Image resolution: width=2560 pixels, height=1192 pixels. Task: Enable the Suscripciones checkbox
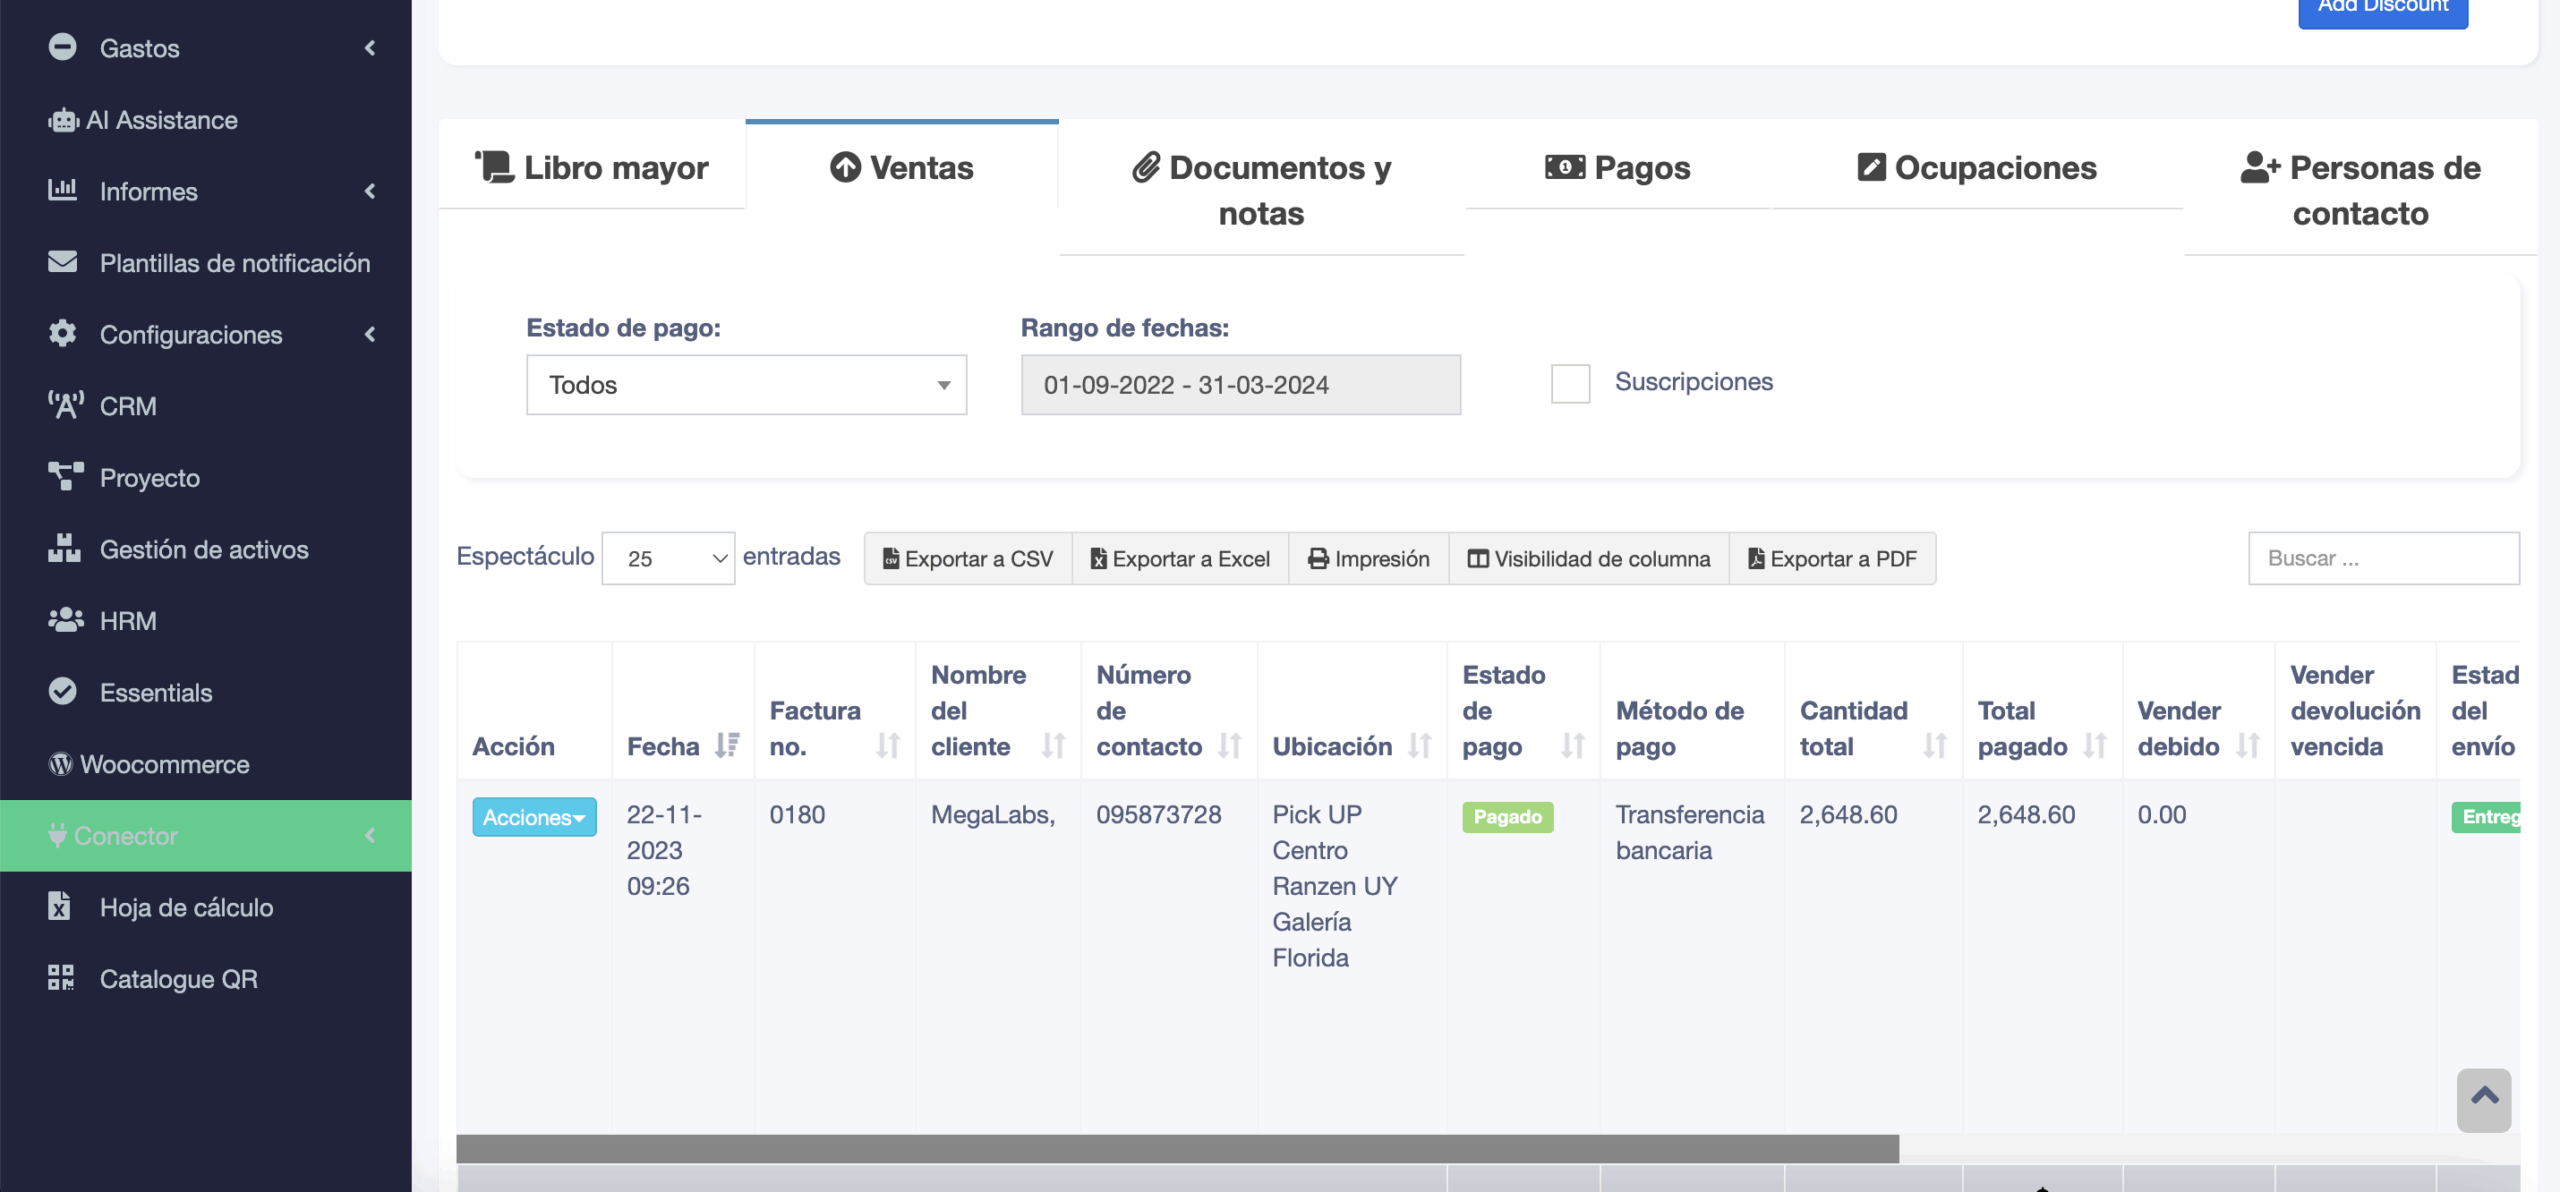click(1569, 383)
